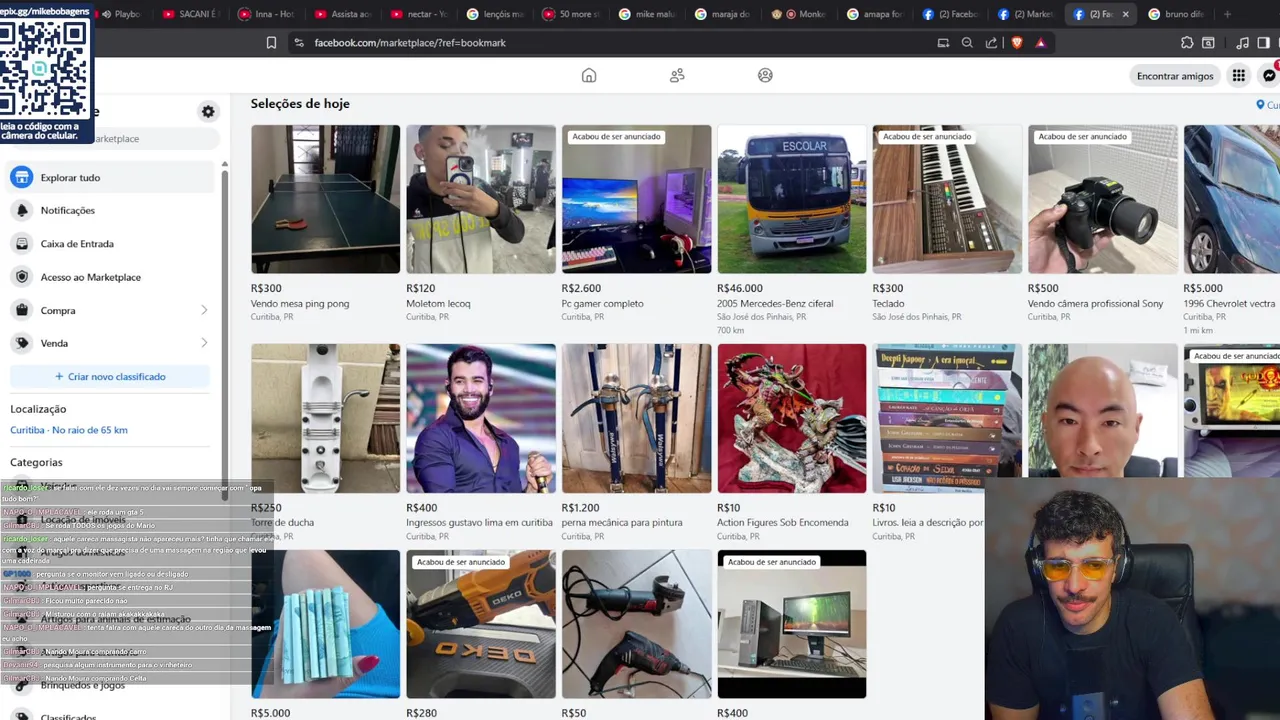Image resolution: width=1280 pixels, height=720 pixels.
Task: Open the Brinquedos e jogos category
Action: tap(83, 686)
